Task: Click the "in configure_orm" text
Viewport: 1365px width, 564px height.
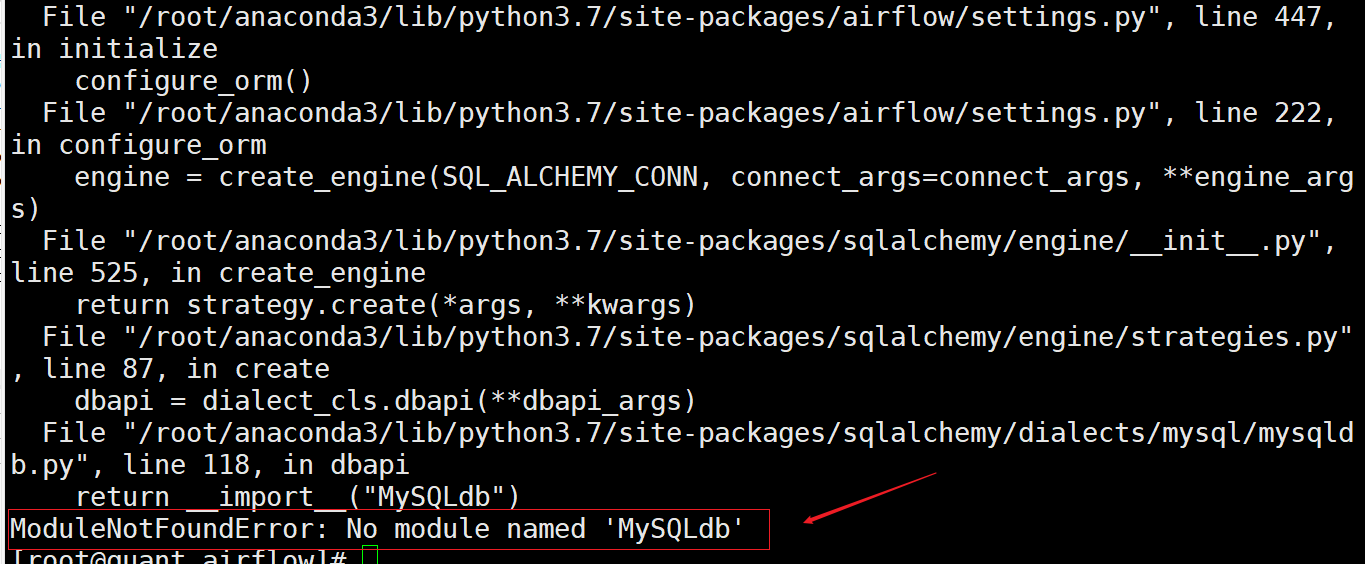Action: (x=138, y=145)
